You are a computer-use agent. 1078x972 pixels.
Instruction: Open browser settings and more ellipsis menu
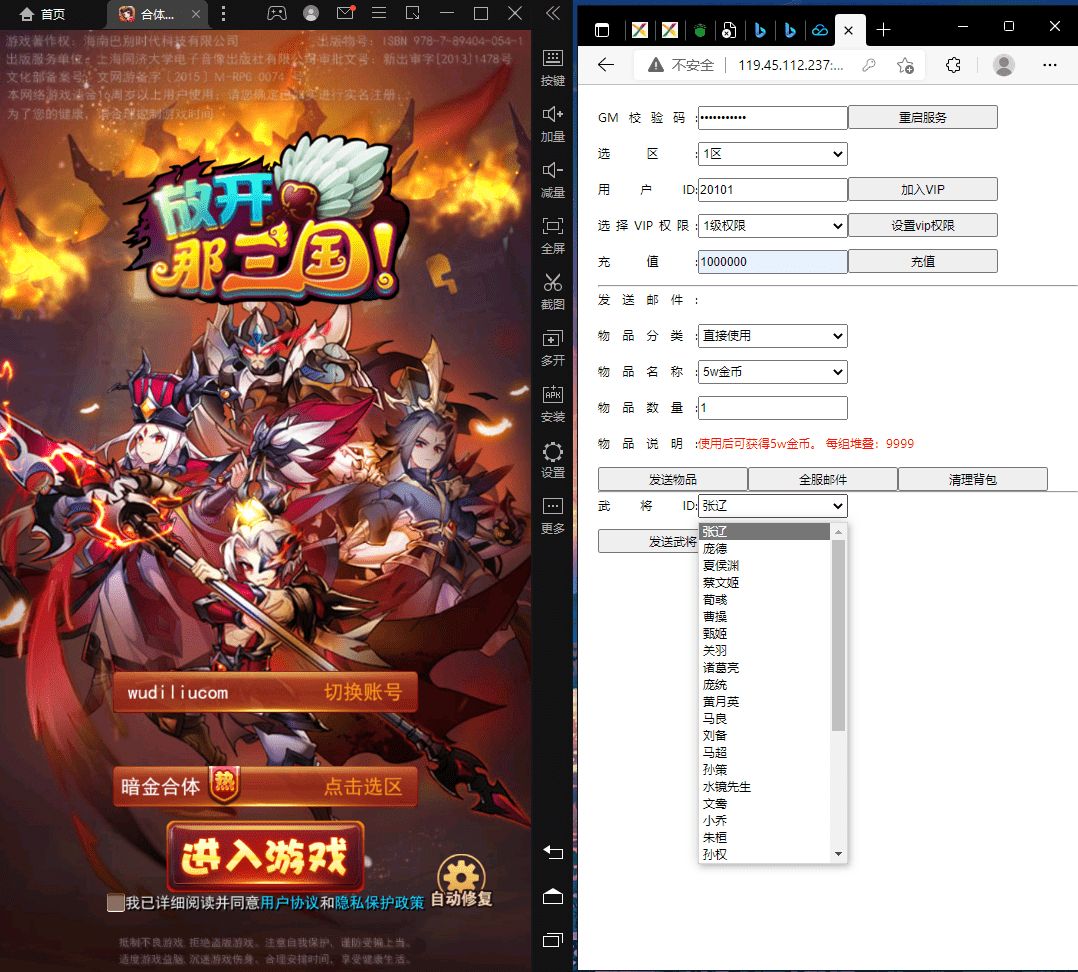click(1049, 65)
